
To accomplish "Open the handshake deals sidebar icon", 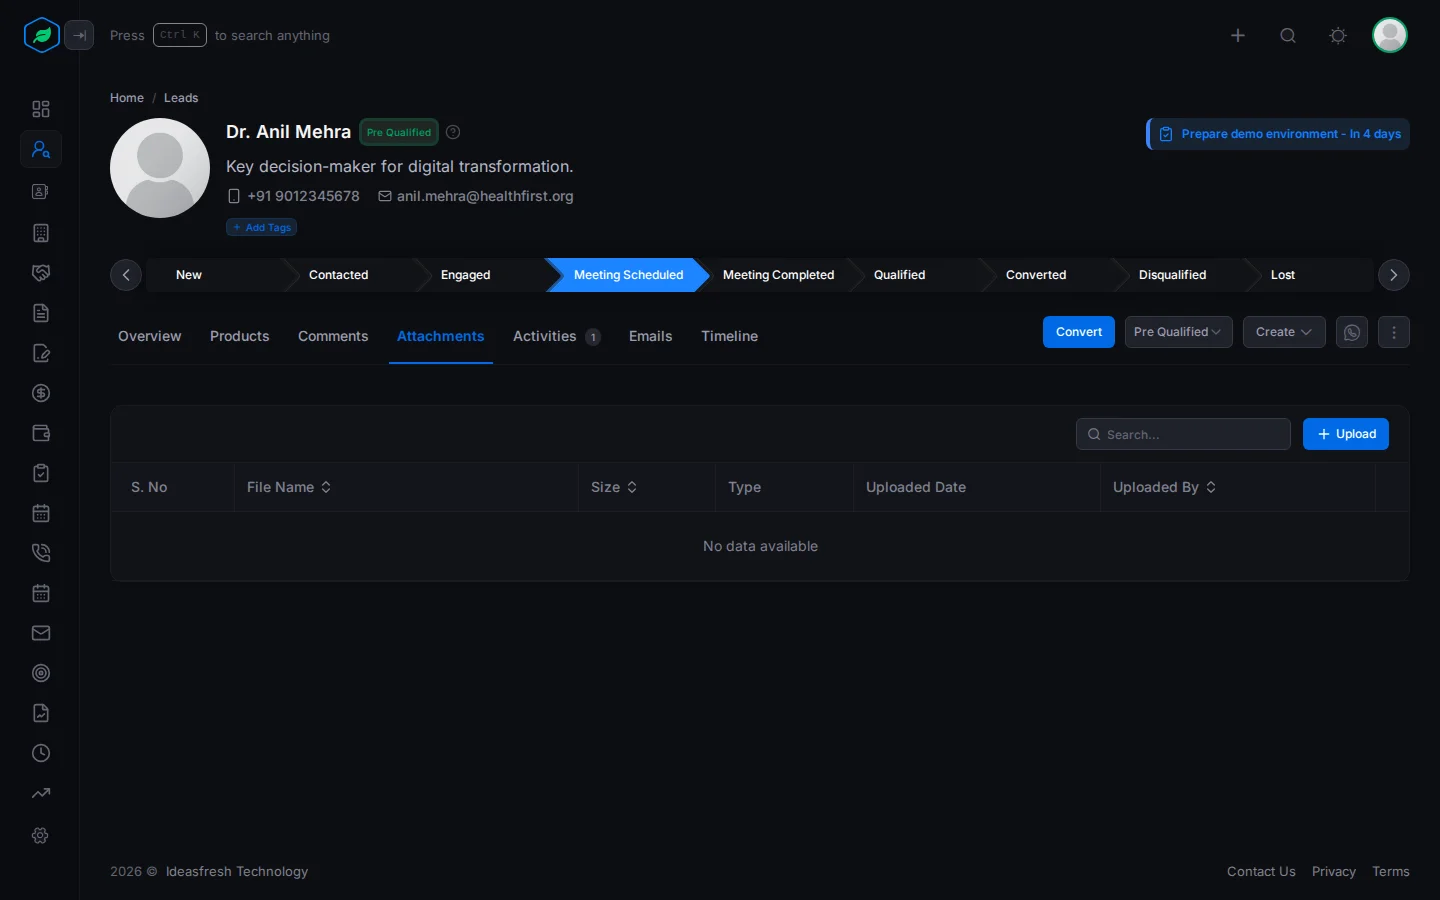I will (x=41, y=273).
